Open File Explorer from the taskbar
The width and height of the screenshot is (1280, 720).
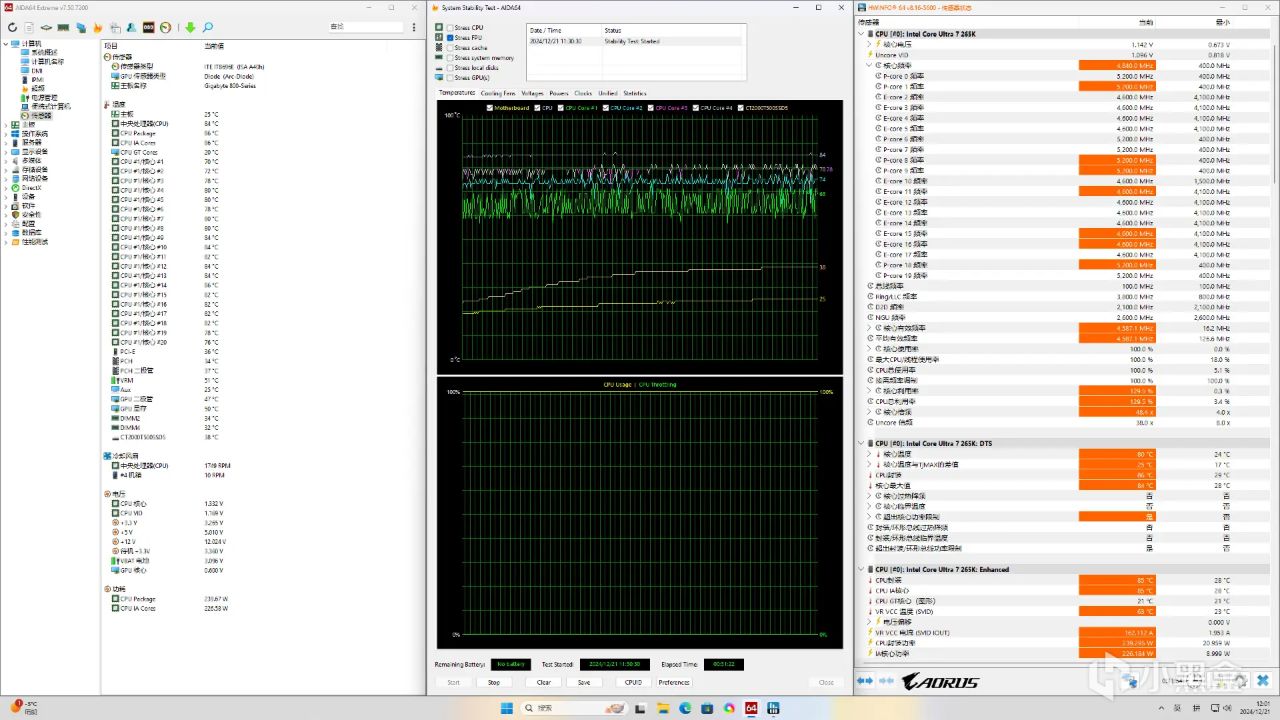(663, 708)
